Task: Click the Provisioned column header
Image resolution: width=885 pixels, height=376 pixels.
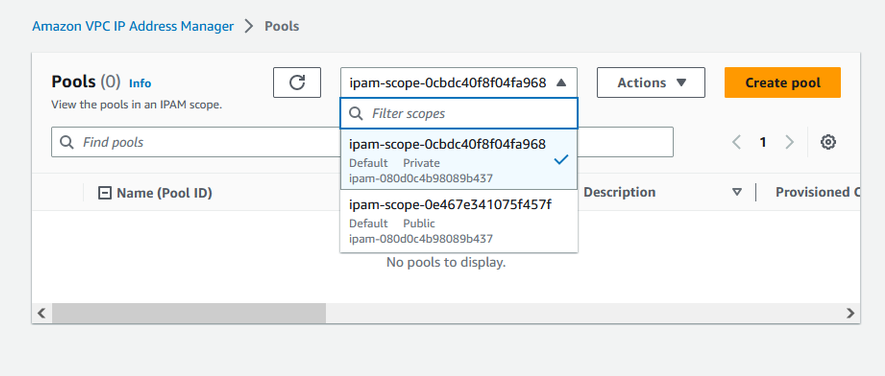Action: pyautogui.click(x=817, y=192)
